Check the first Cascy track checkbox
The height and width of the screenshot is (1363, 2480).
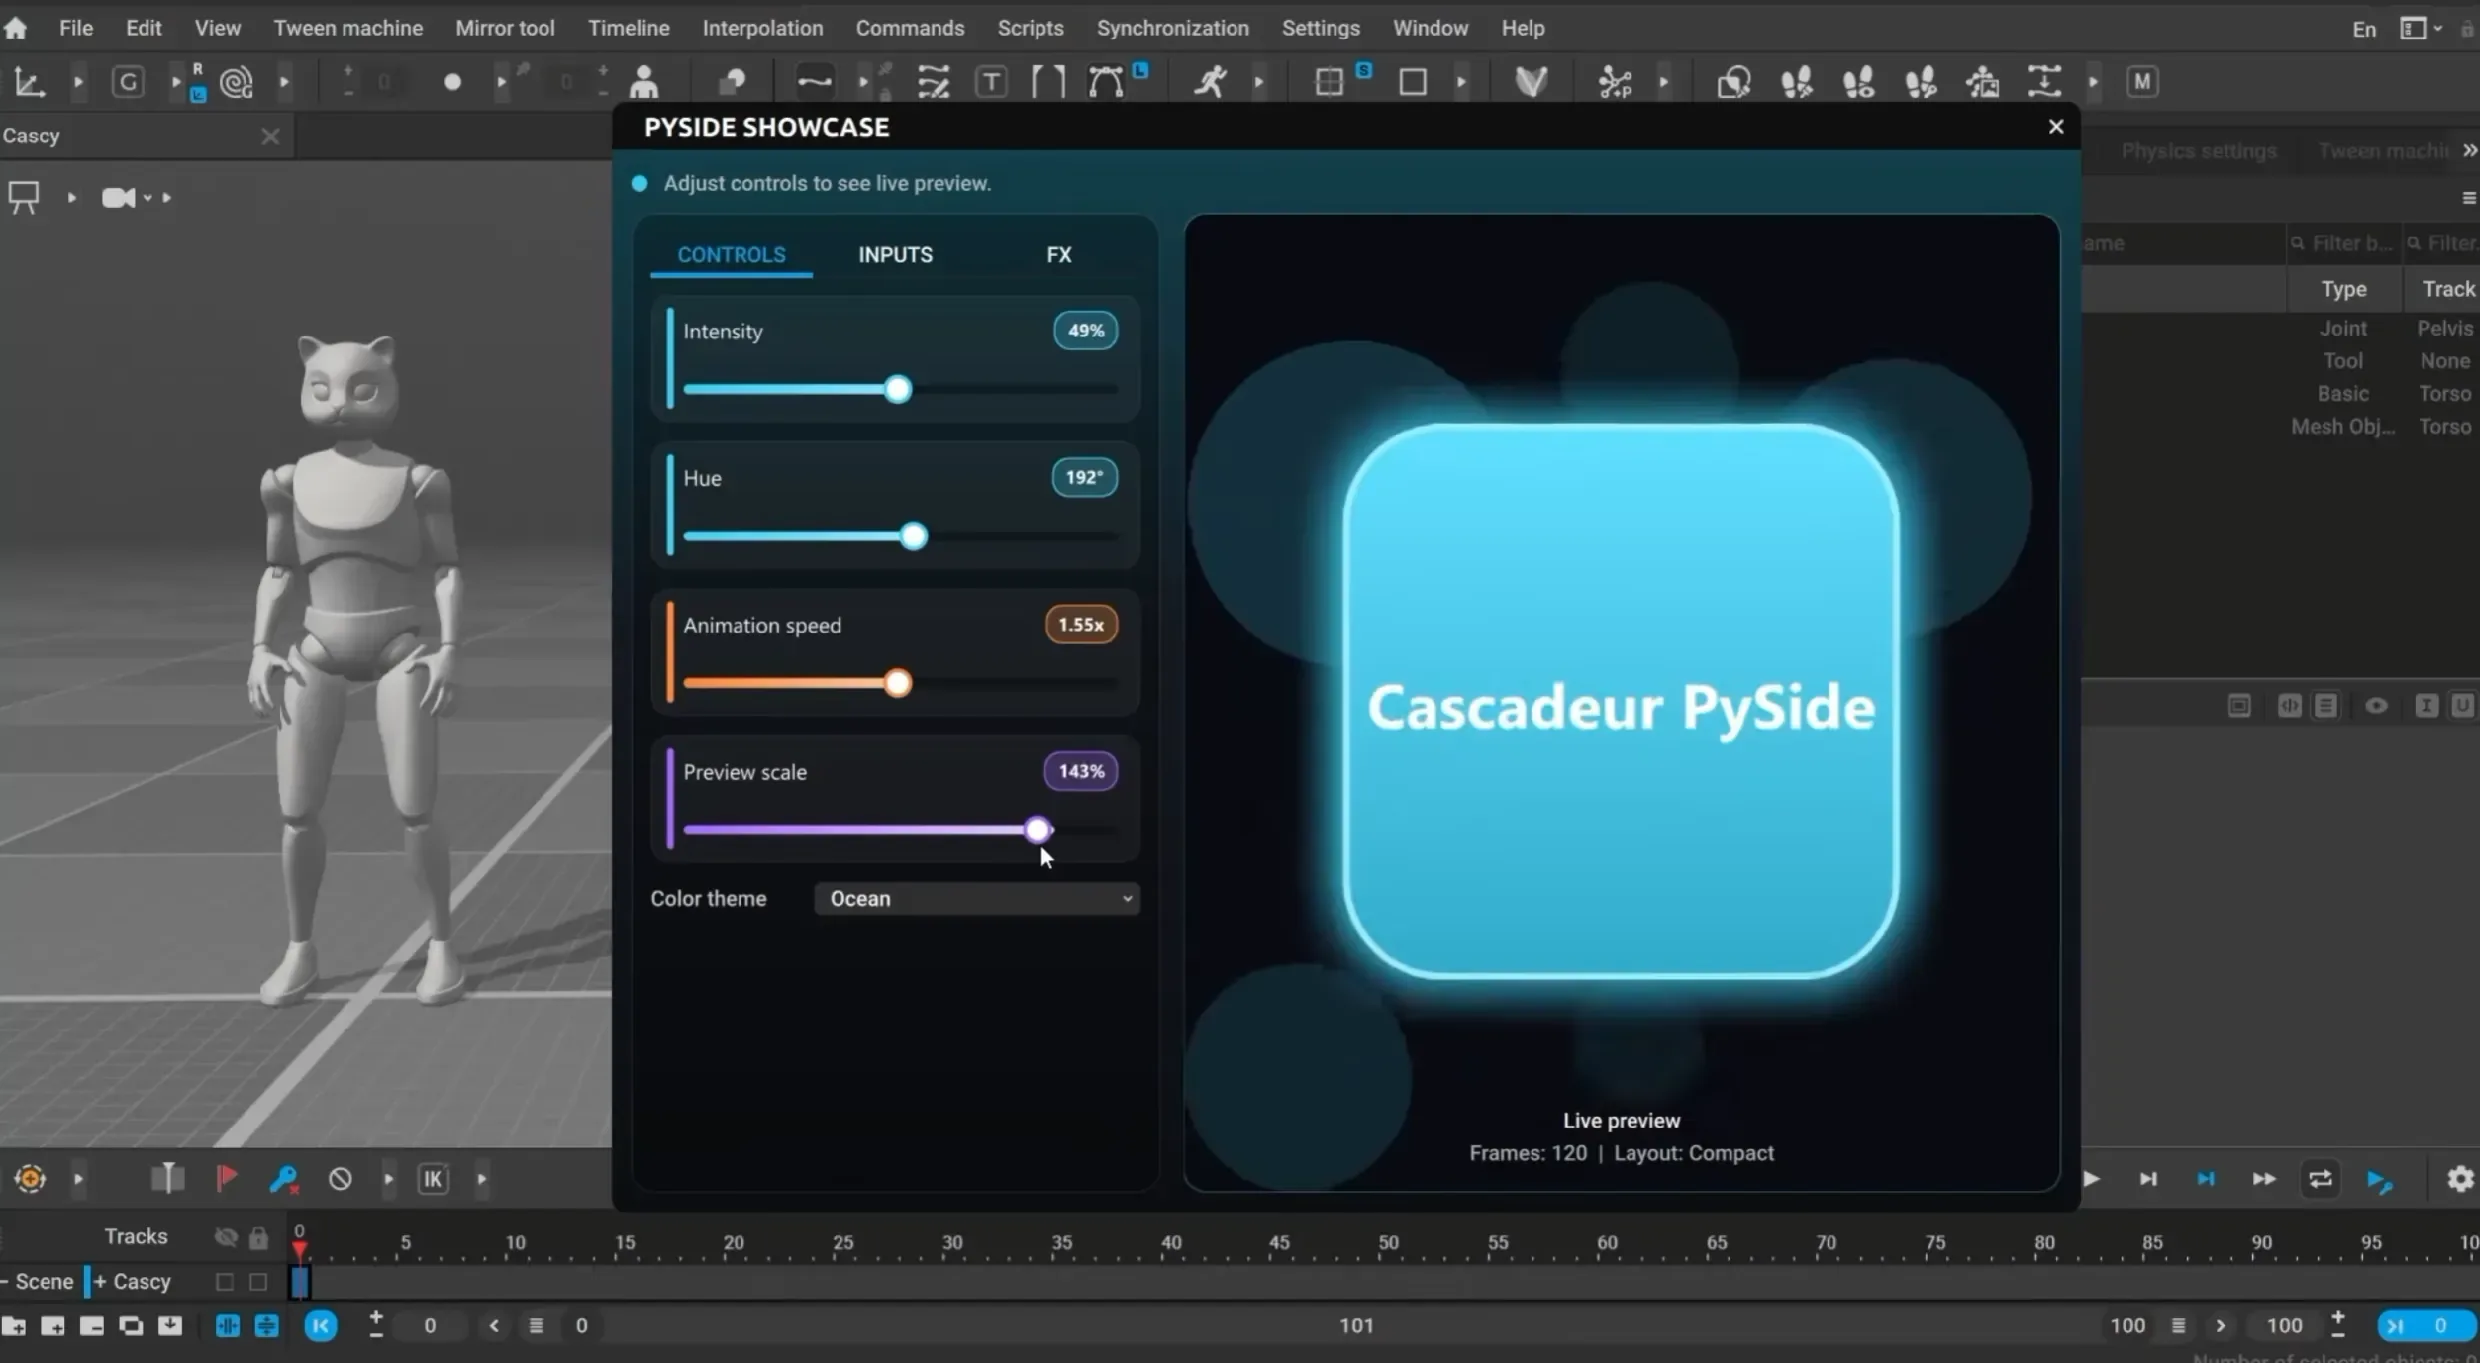[225, 1282]
